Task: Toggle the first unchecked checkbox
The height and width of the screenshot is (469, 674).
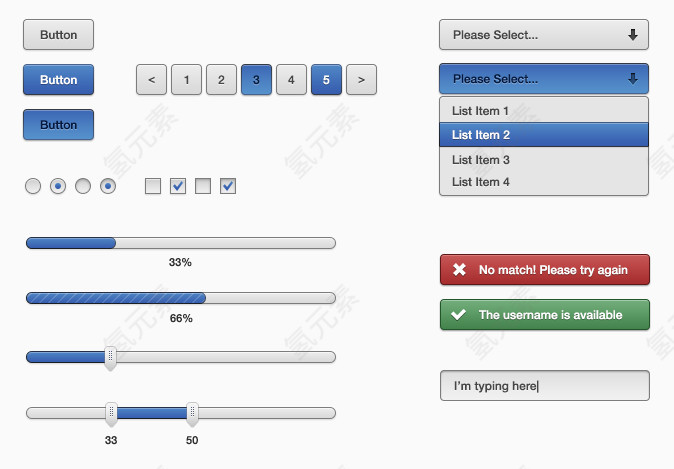Action: click(x=153, y=186)
